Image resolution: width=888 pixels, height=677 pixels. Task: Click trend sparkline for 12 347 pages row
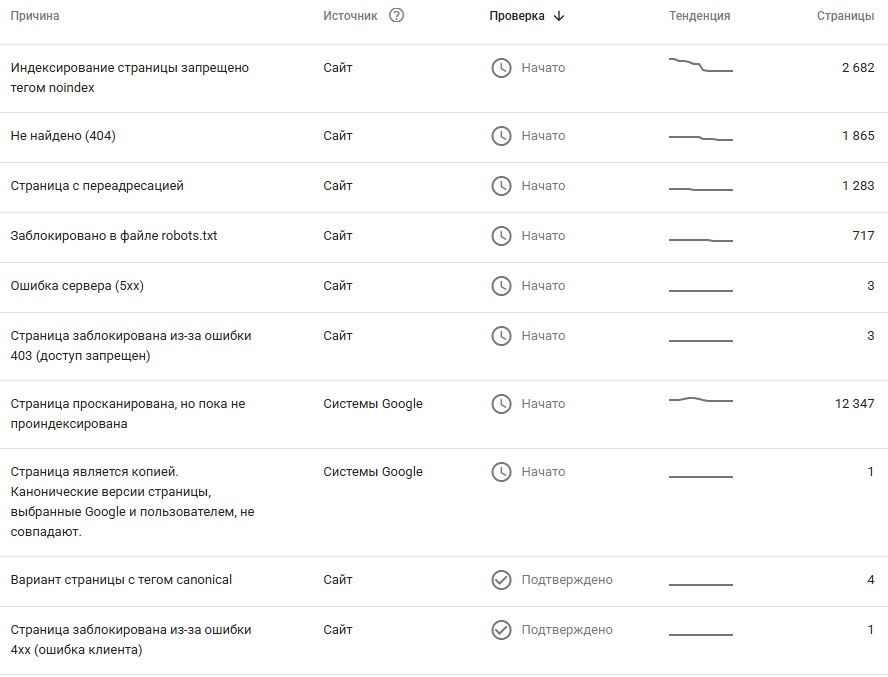click(701, 400)
